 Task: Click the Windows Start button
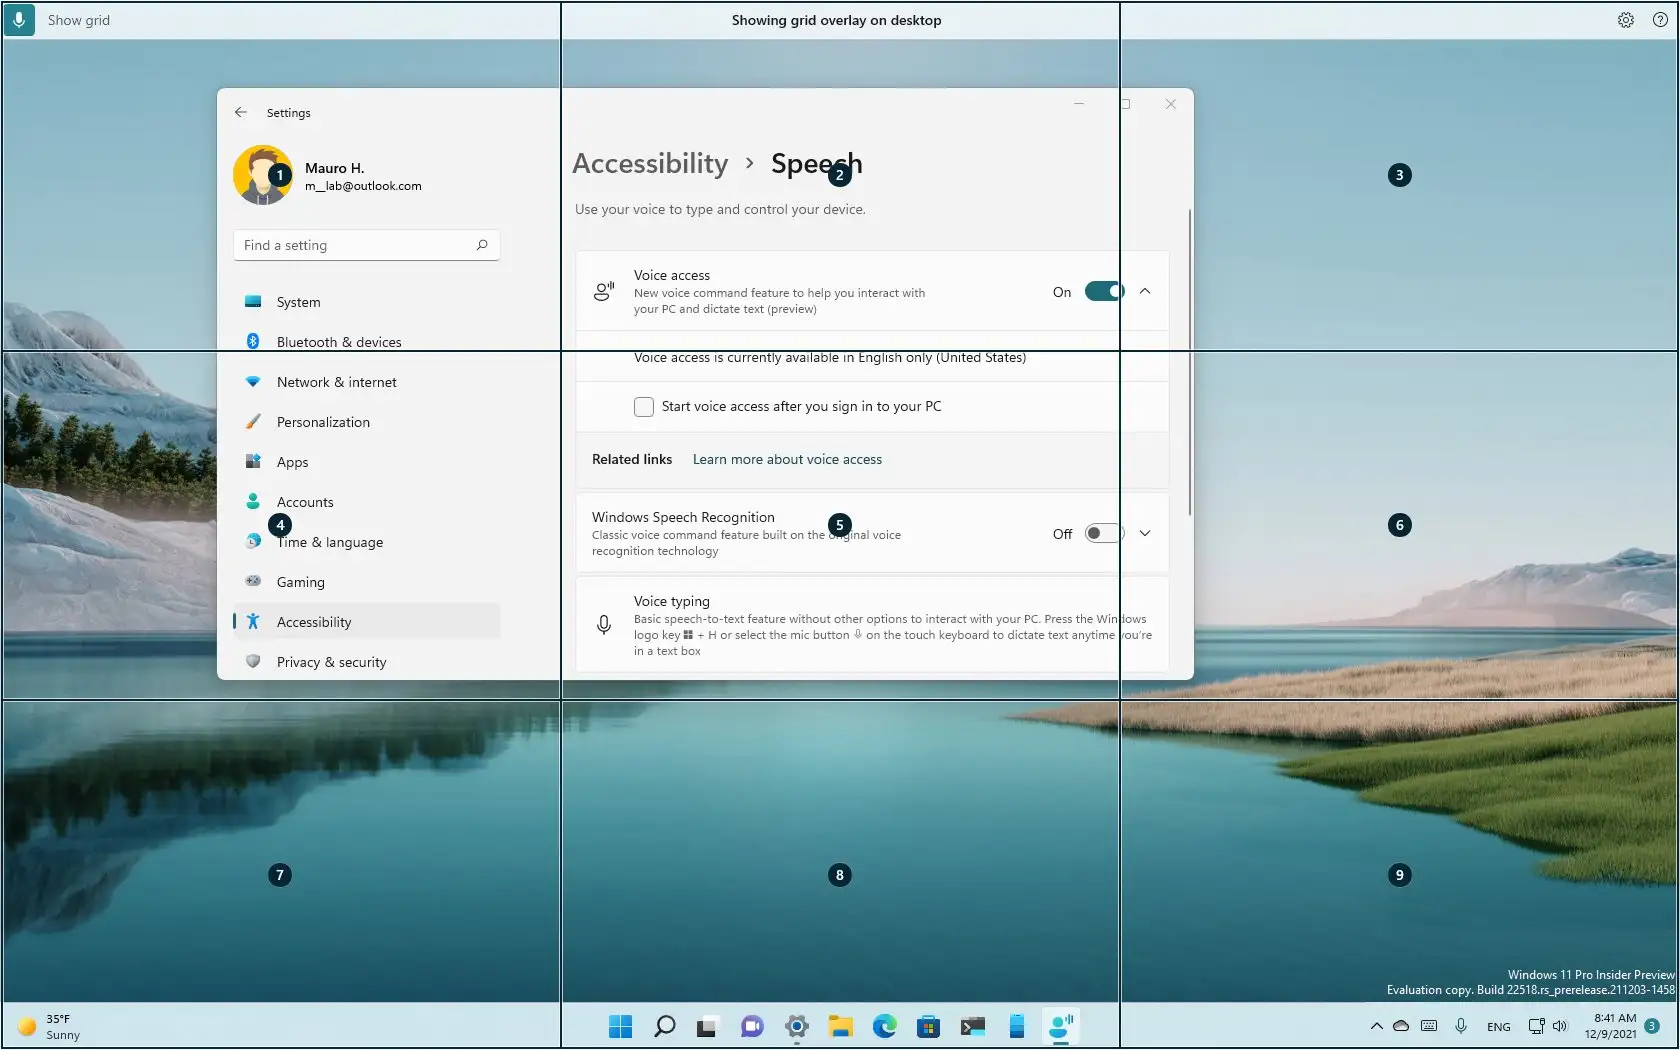click(620, 1026)
